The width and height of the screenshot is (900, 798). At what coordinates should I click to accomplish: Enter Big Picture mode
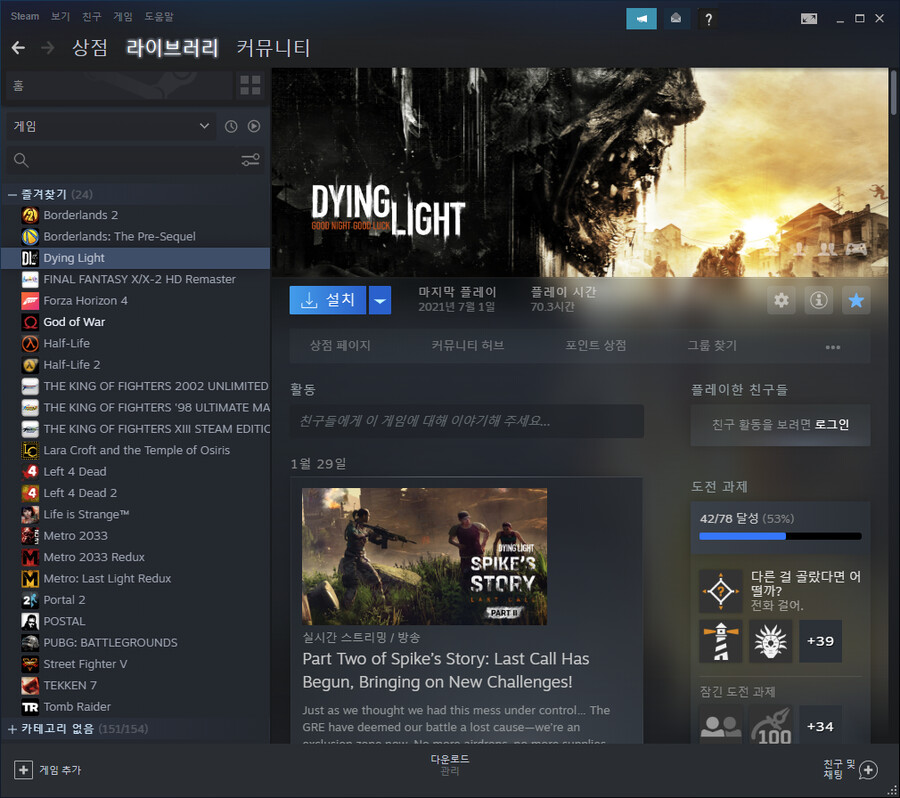tap(808, 18)
